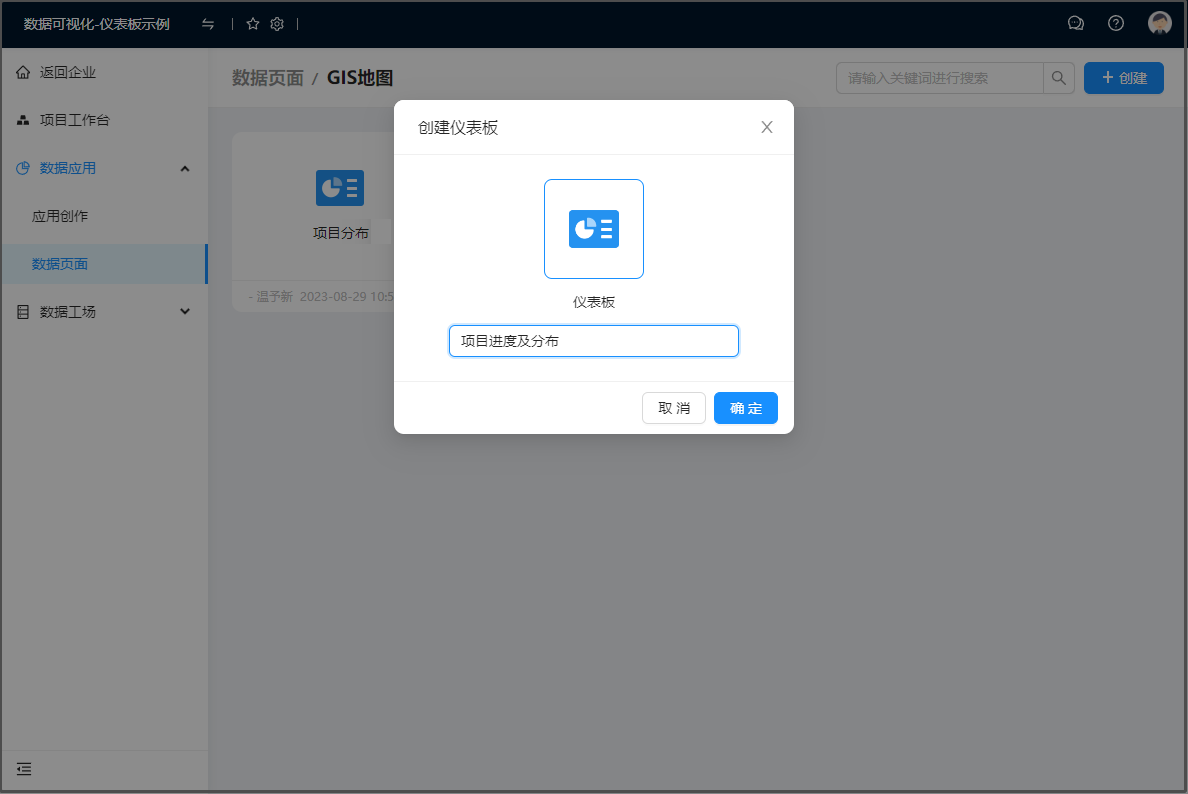The height and width of the screenshot is (794, 1188).
Task: Collapse the sidebar menu icon
Action: pyautogui.click(x=24, y=769)
